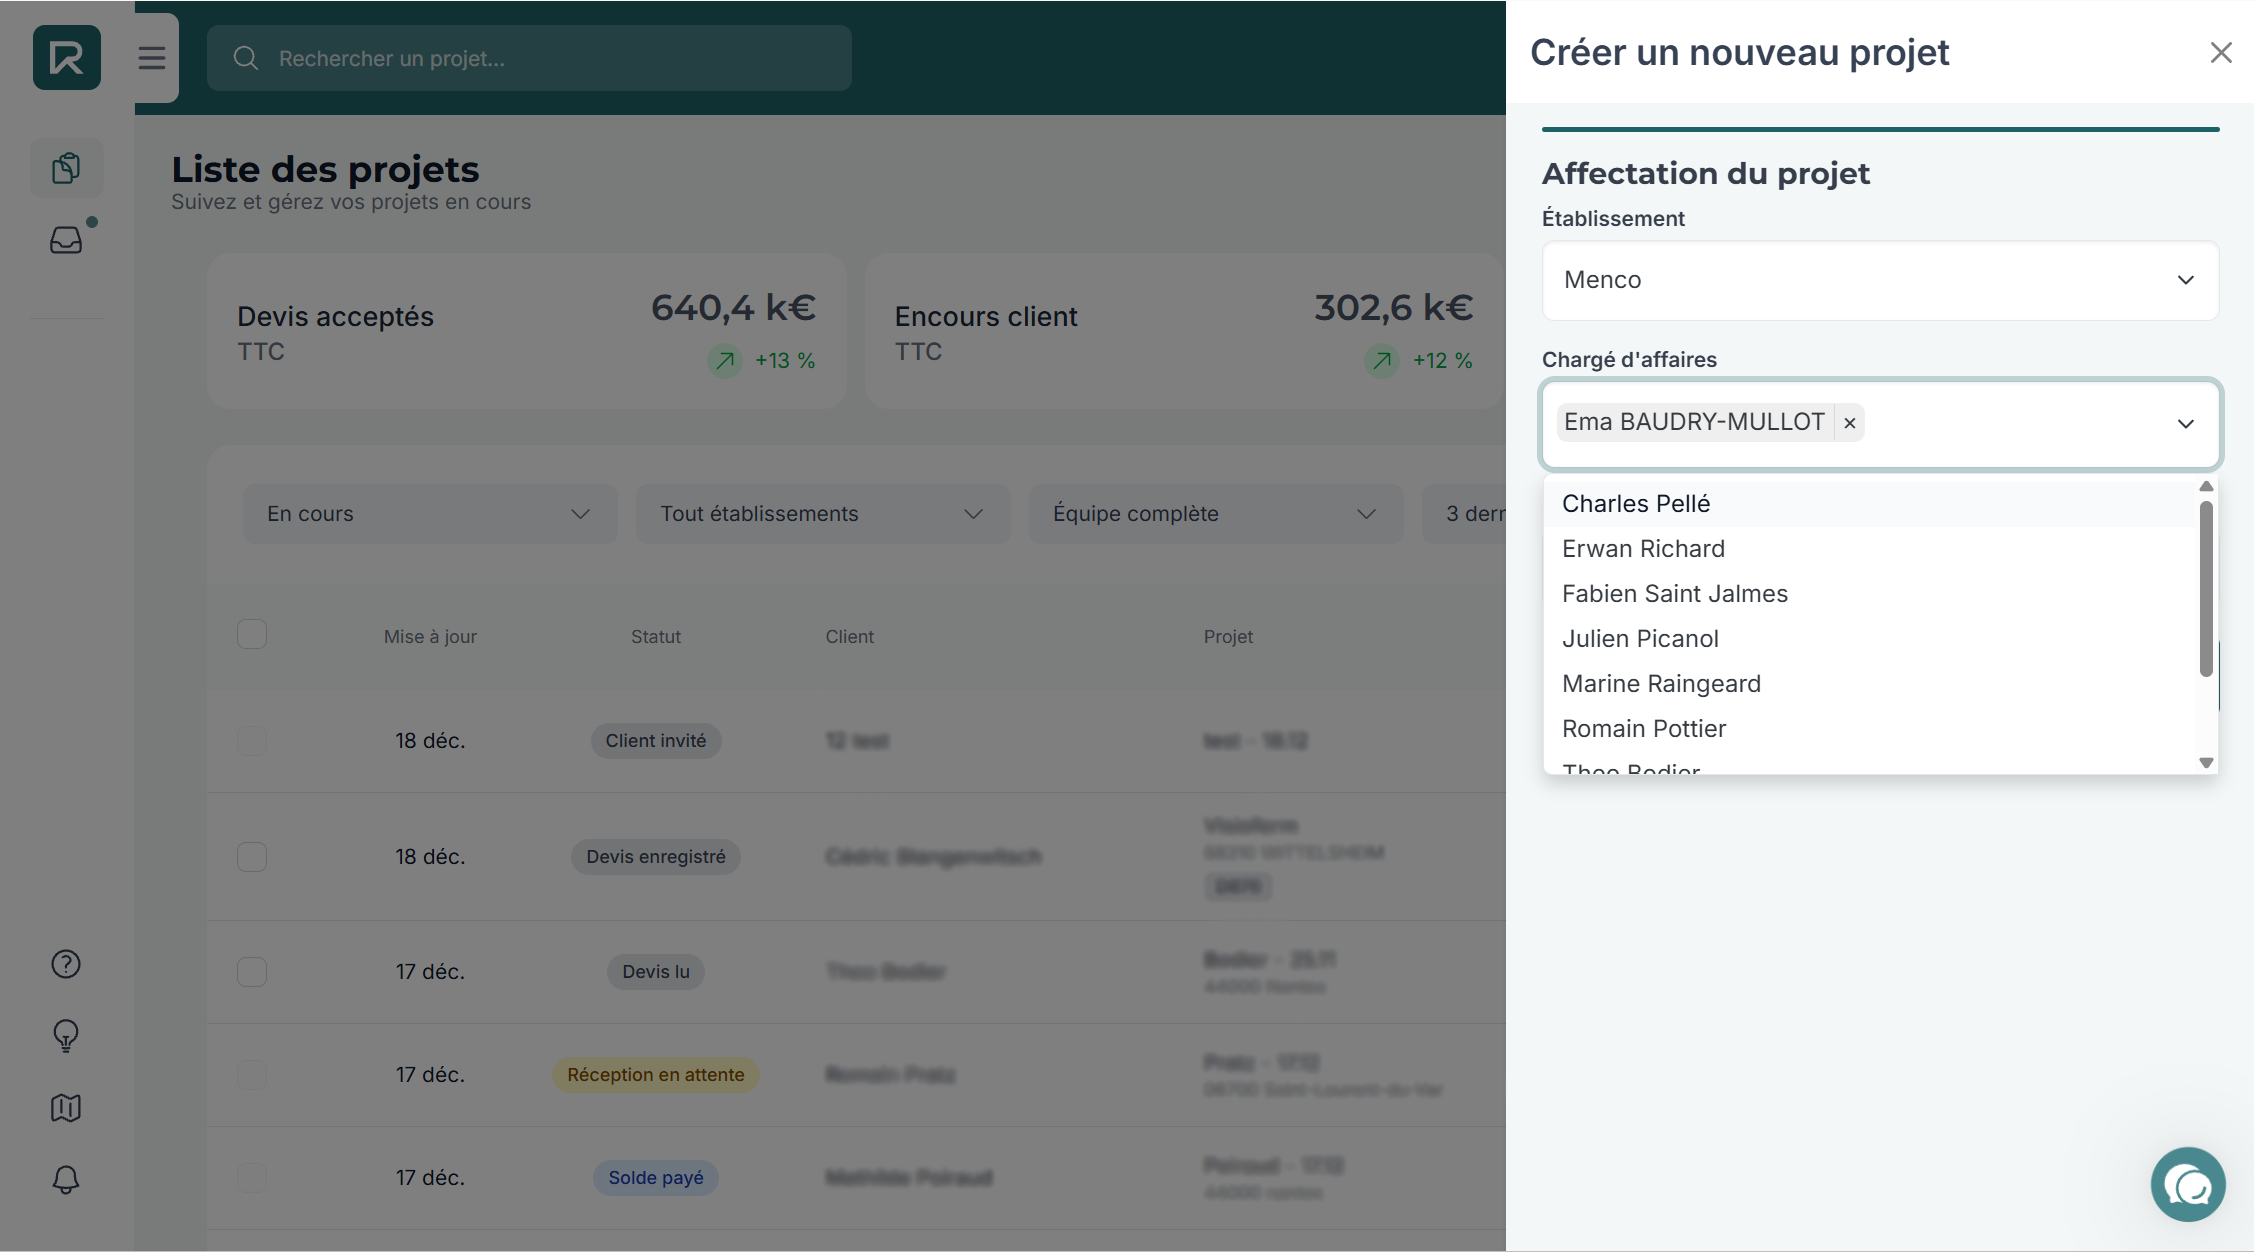
Task: Expand the Établissement Menco dropdown
Action: pos(1880,280)
